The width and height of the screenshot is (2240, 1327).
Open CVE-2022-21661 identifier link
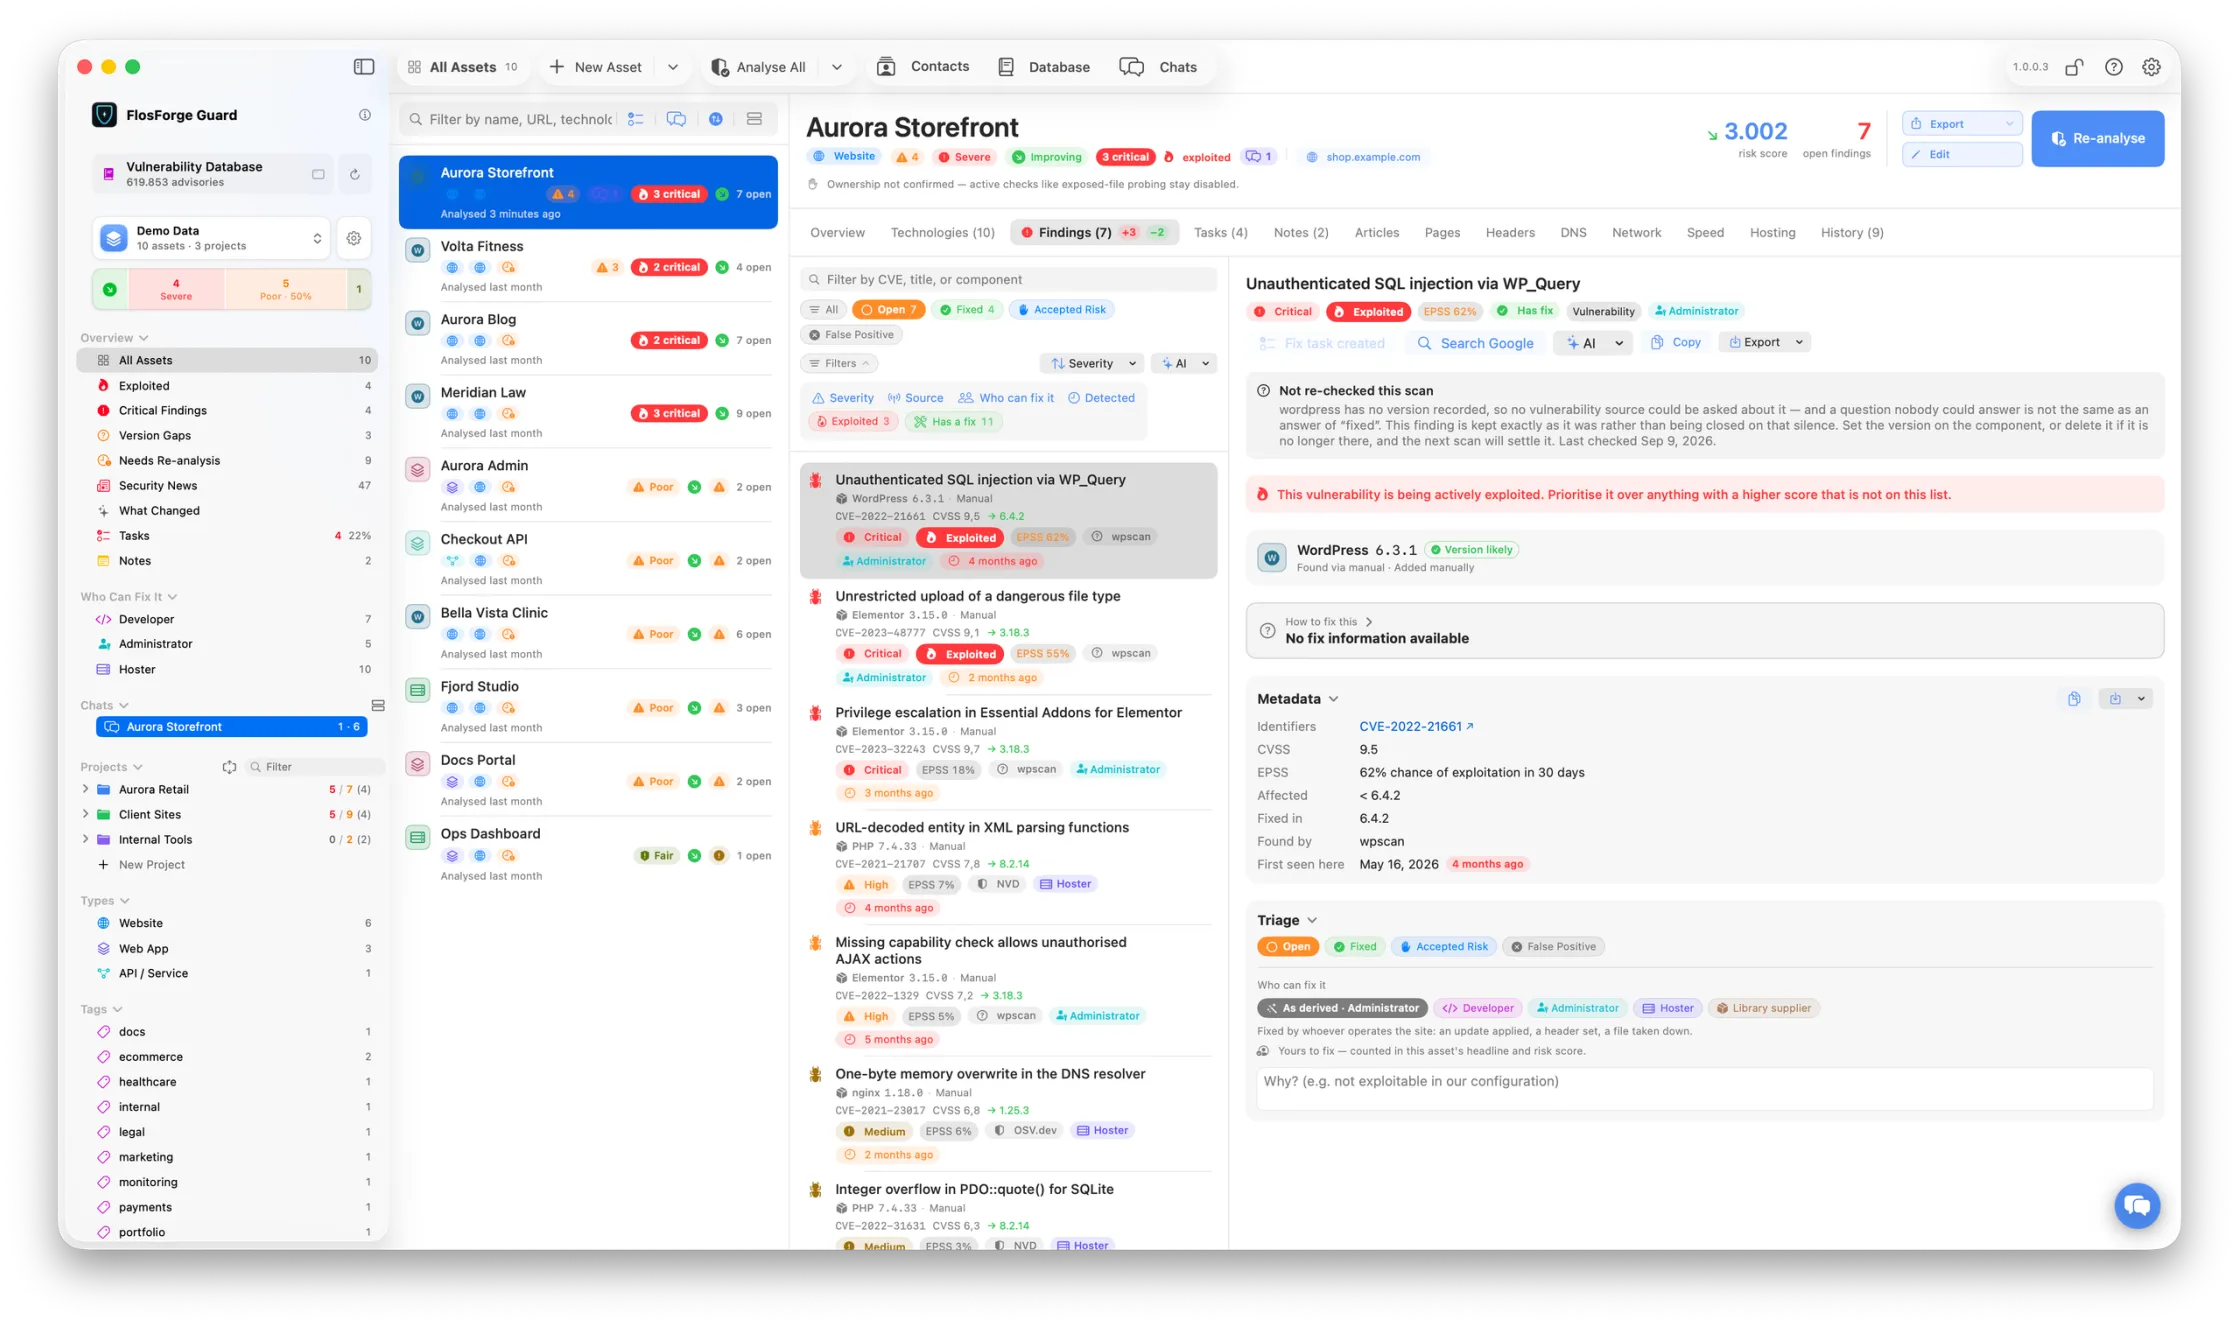[1415, 727]
